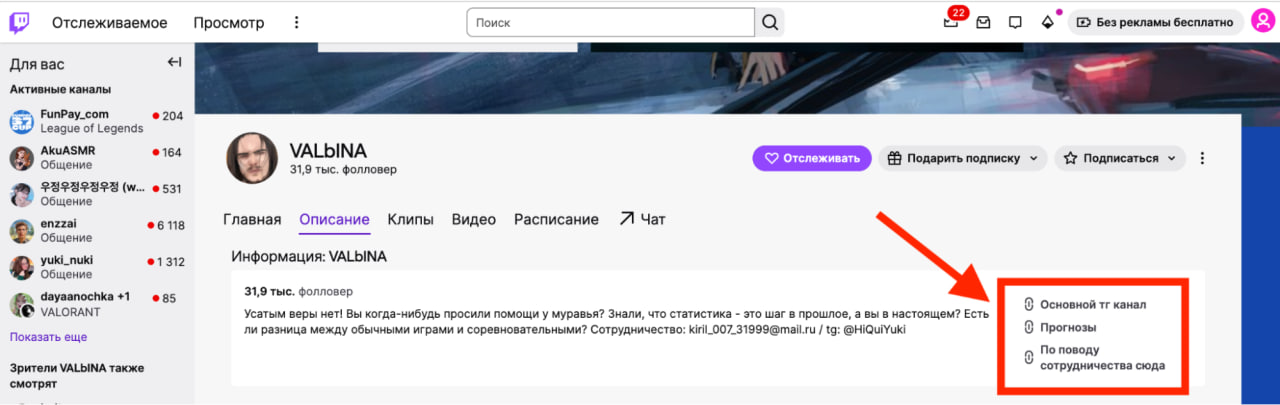Open the user profile avatar menu
1280x405 pixels.
(x=1262, y=21)
